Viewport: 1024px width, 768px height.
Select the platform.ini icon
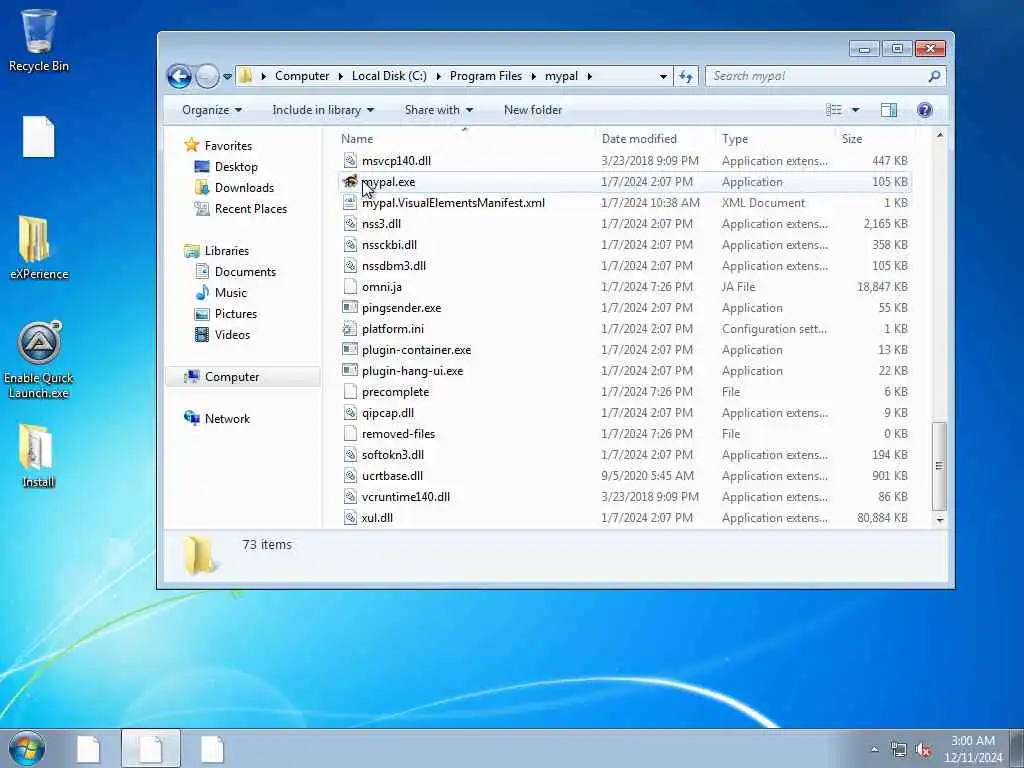[x=350, y=328]
